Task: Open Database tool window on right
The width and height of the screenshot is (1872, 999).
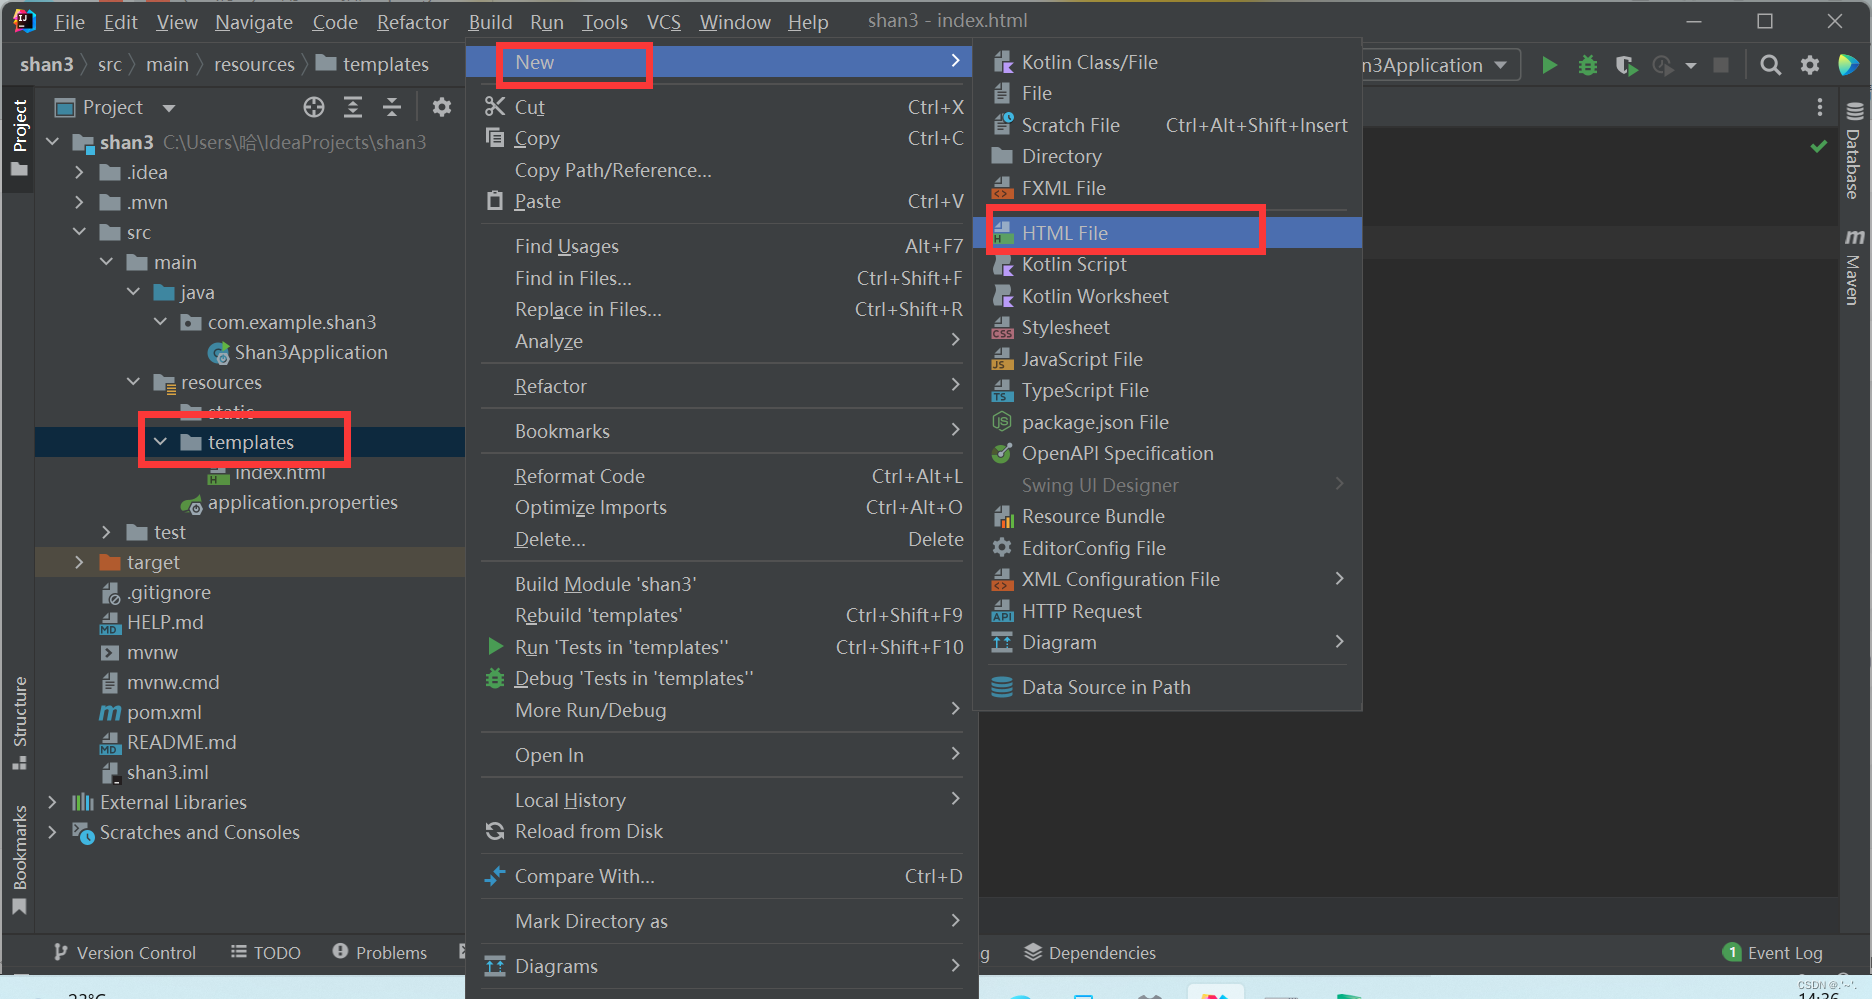Action: (x=1855, y=150)
